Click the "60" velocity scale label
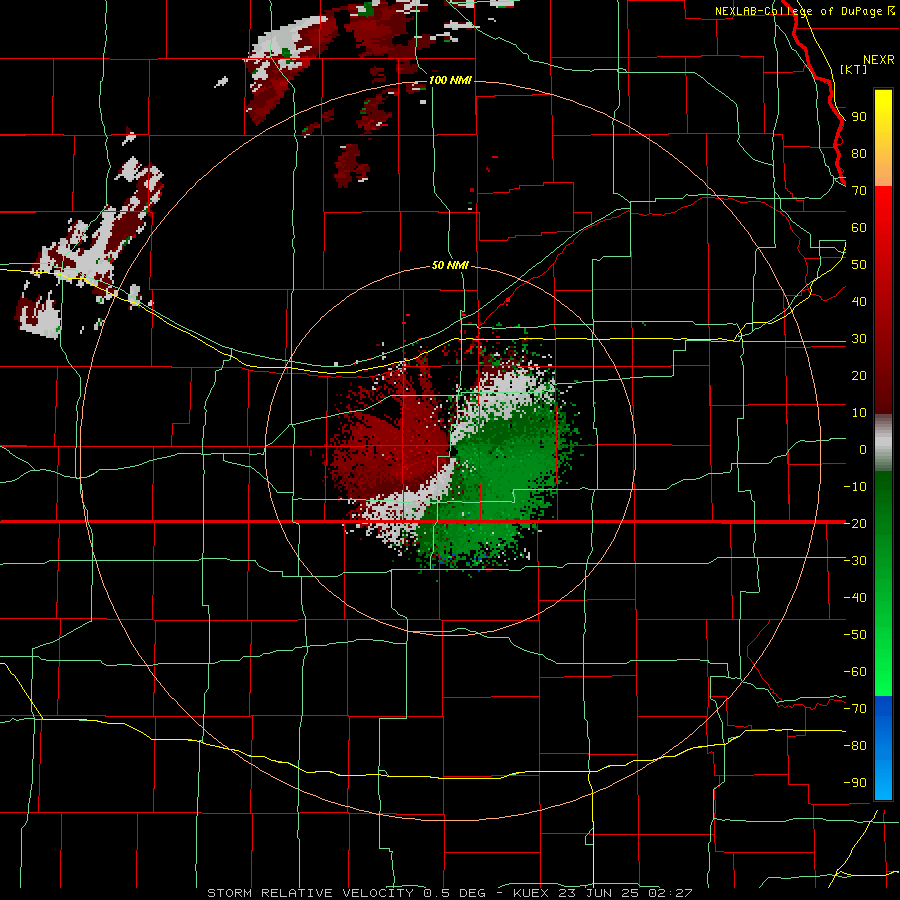Screen dimensions: 900x900 [859, 228]
